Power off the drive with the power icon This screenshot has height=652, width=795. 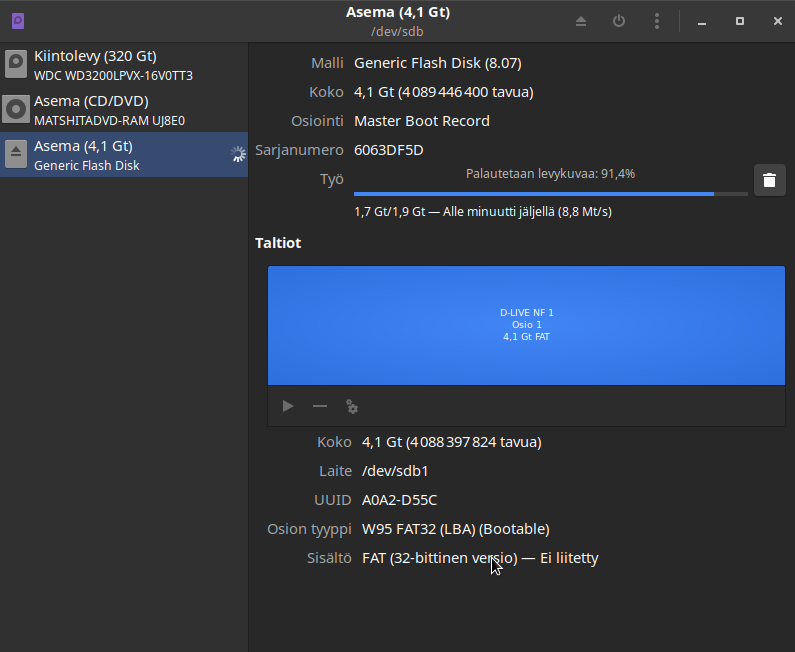point(619,21)
